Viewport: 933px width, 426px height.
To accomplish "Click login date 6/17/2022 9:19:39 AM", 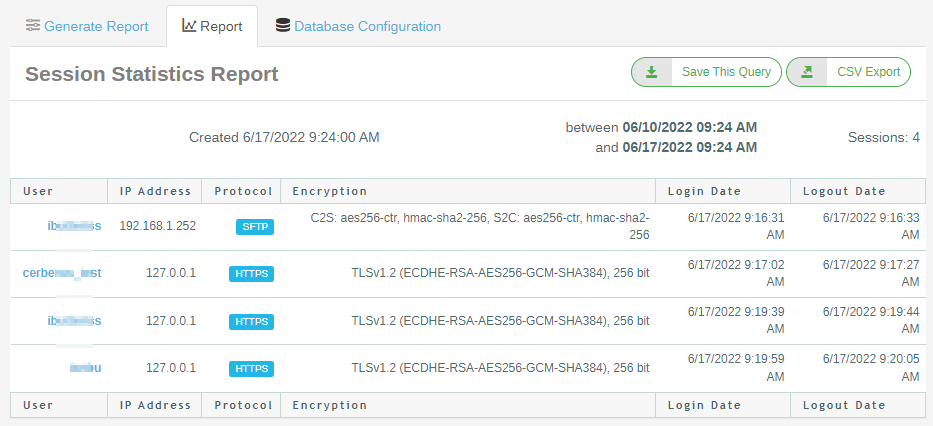I will pyautogui.click(x=736, y=320).
